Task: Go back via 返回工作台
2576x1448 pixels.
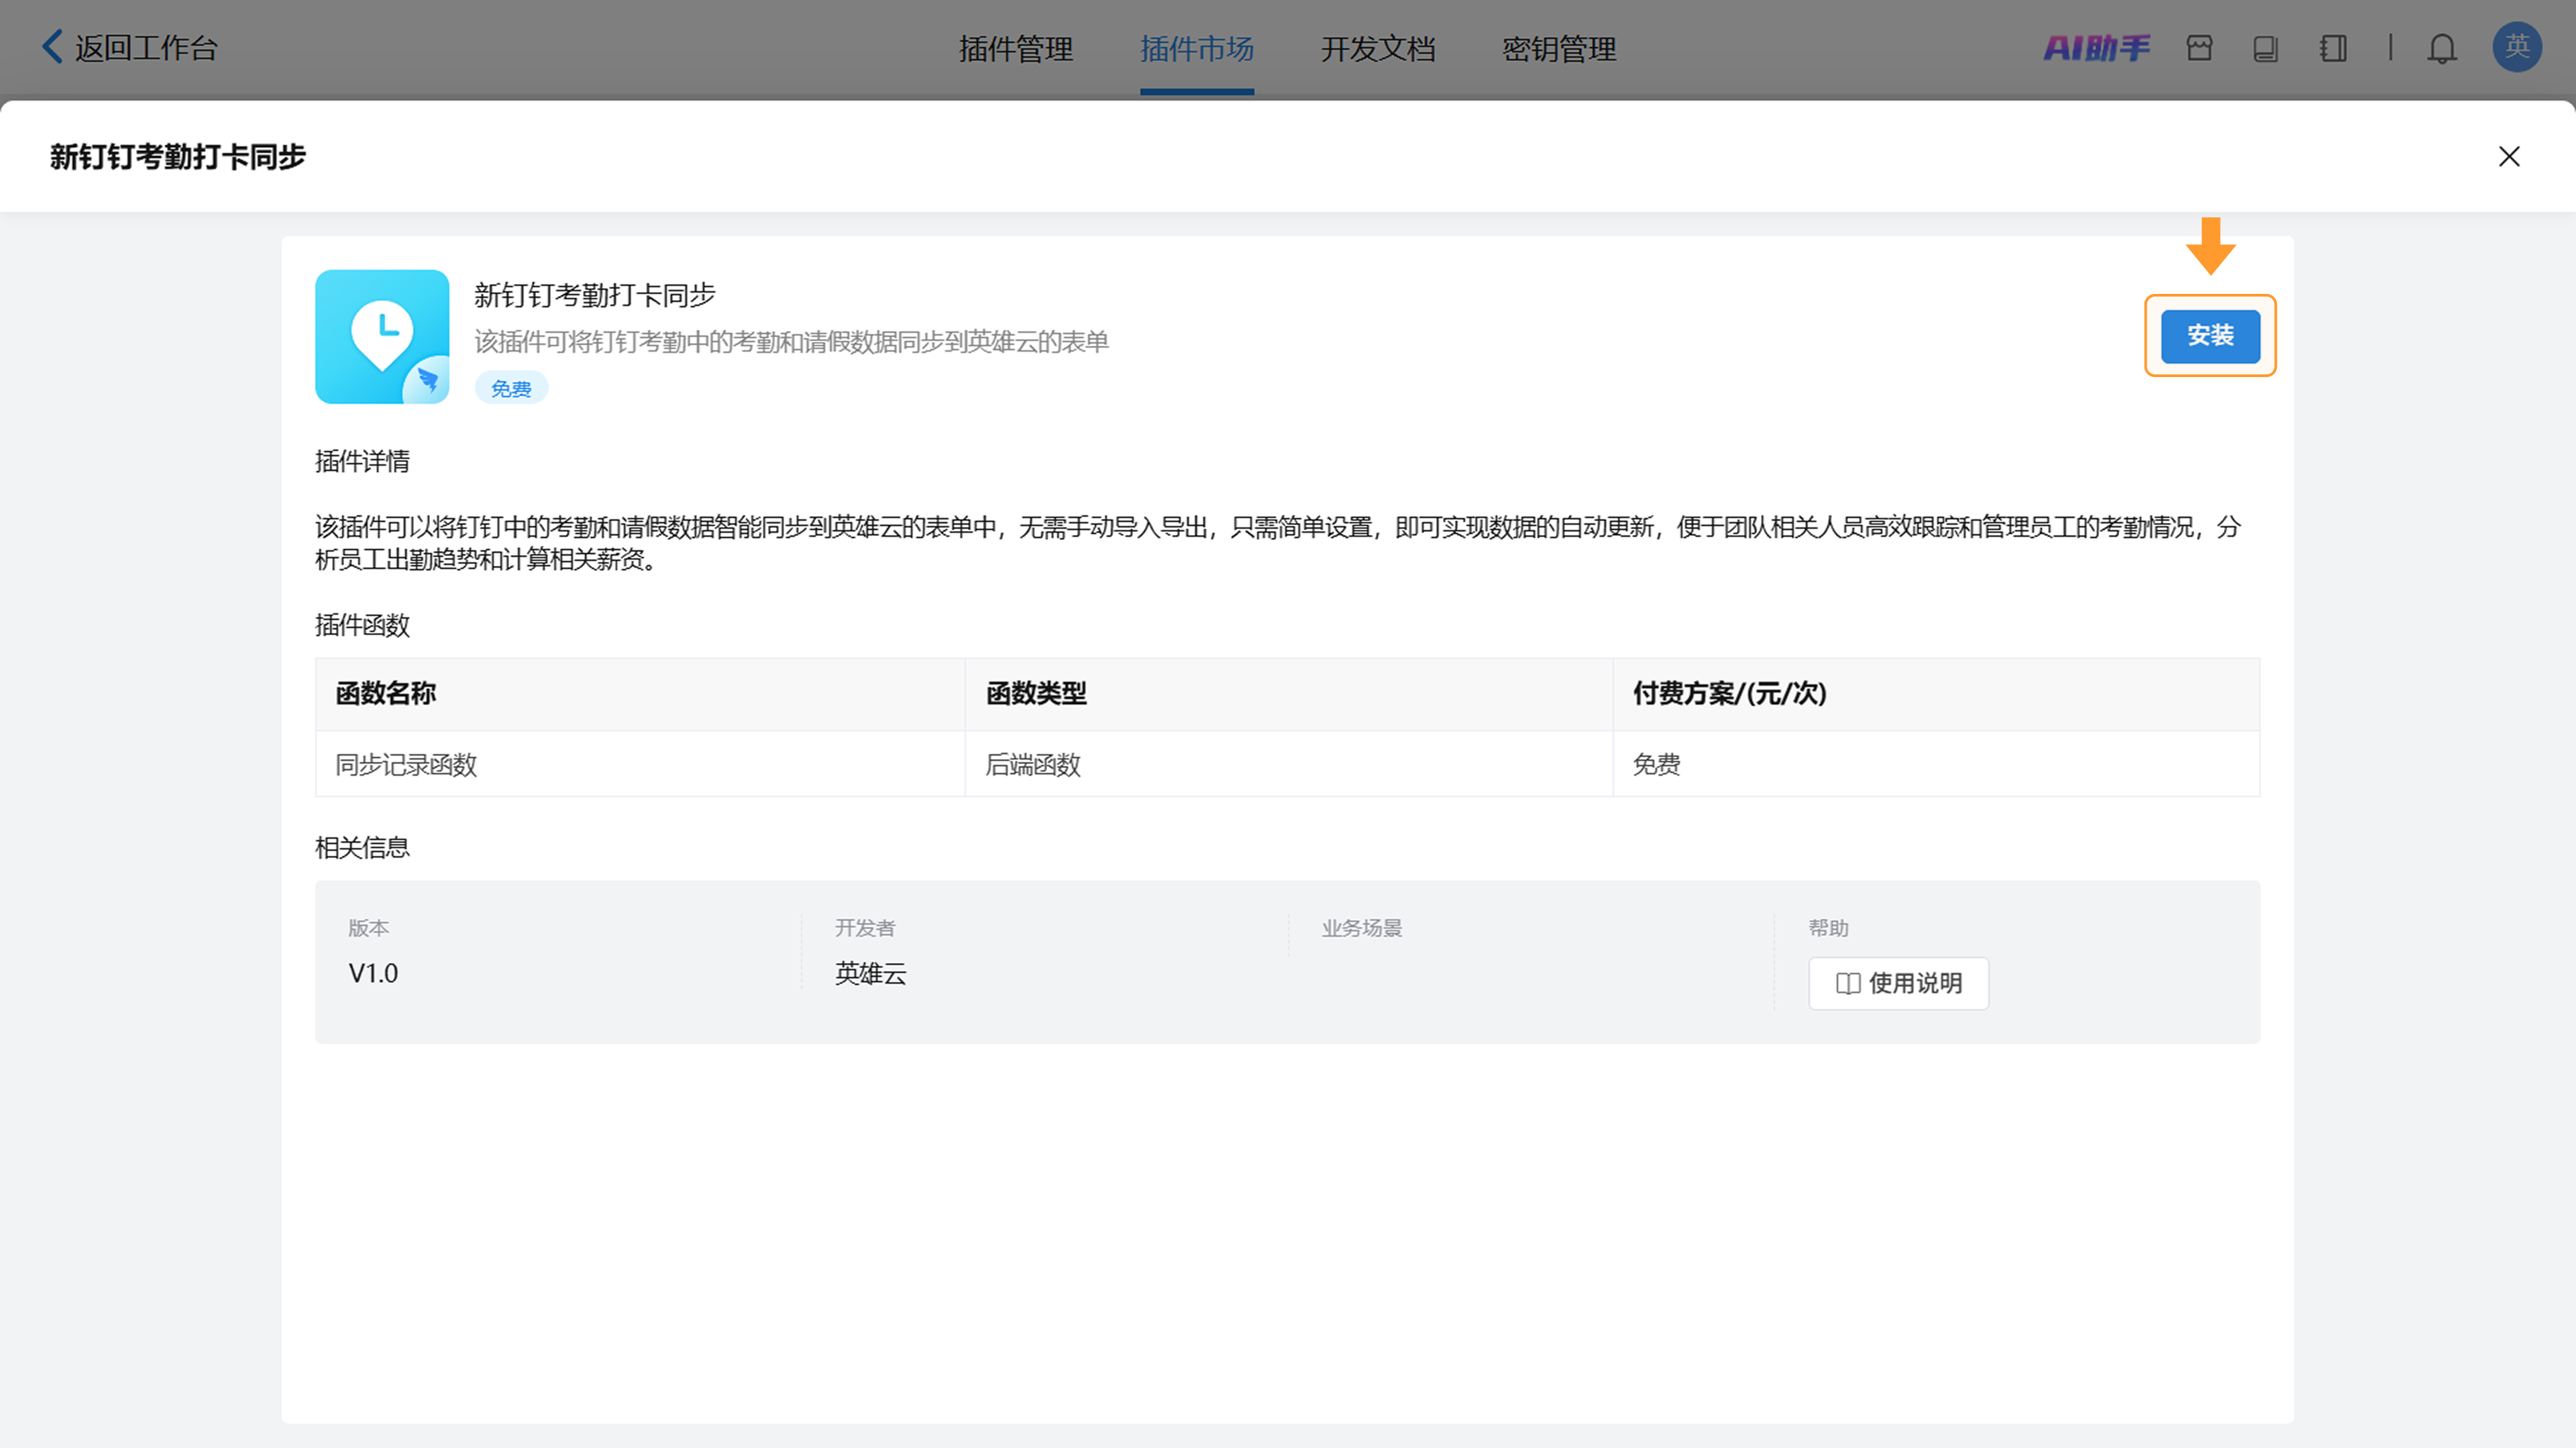Action: (130, 48)
